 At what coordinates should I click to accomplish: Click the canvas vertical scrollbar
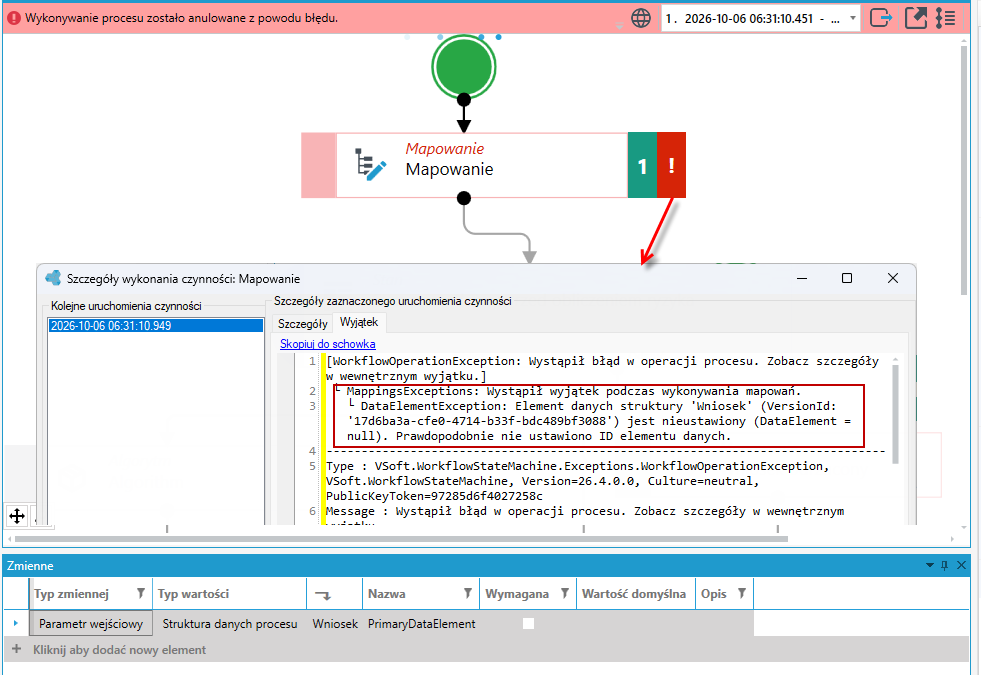(963, 169)
